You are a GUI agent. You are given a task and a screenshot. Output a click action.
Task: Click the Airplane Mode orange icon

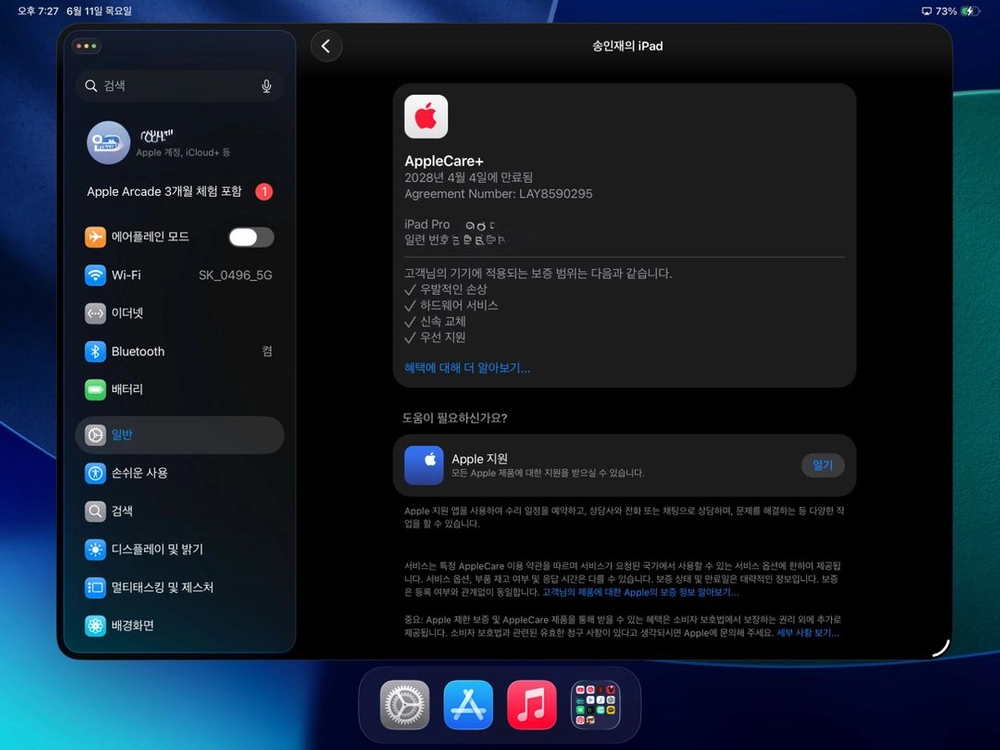[x=95, y=237]
